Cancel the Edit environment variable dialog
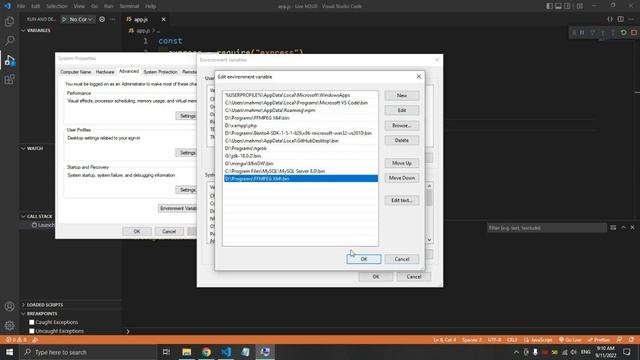Image resolution: width=640 pixels, height=360 pixels. (402, 259)
